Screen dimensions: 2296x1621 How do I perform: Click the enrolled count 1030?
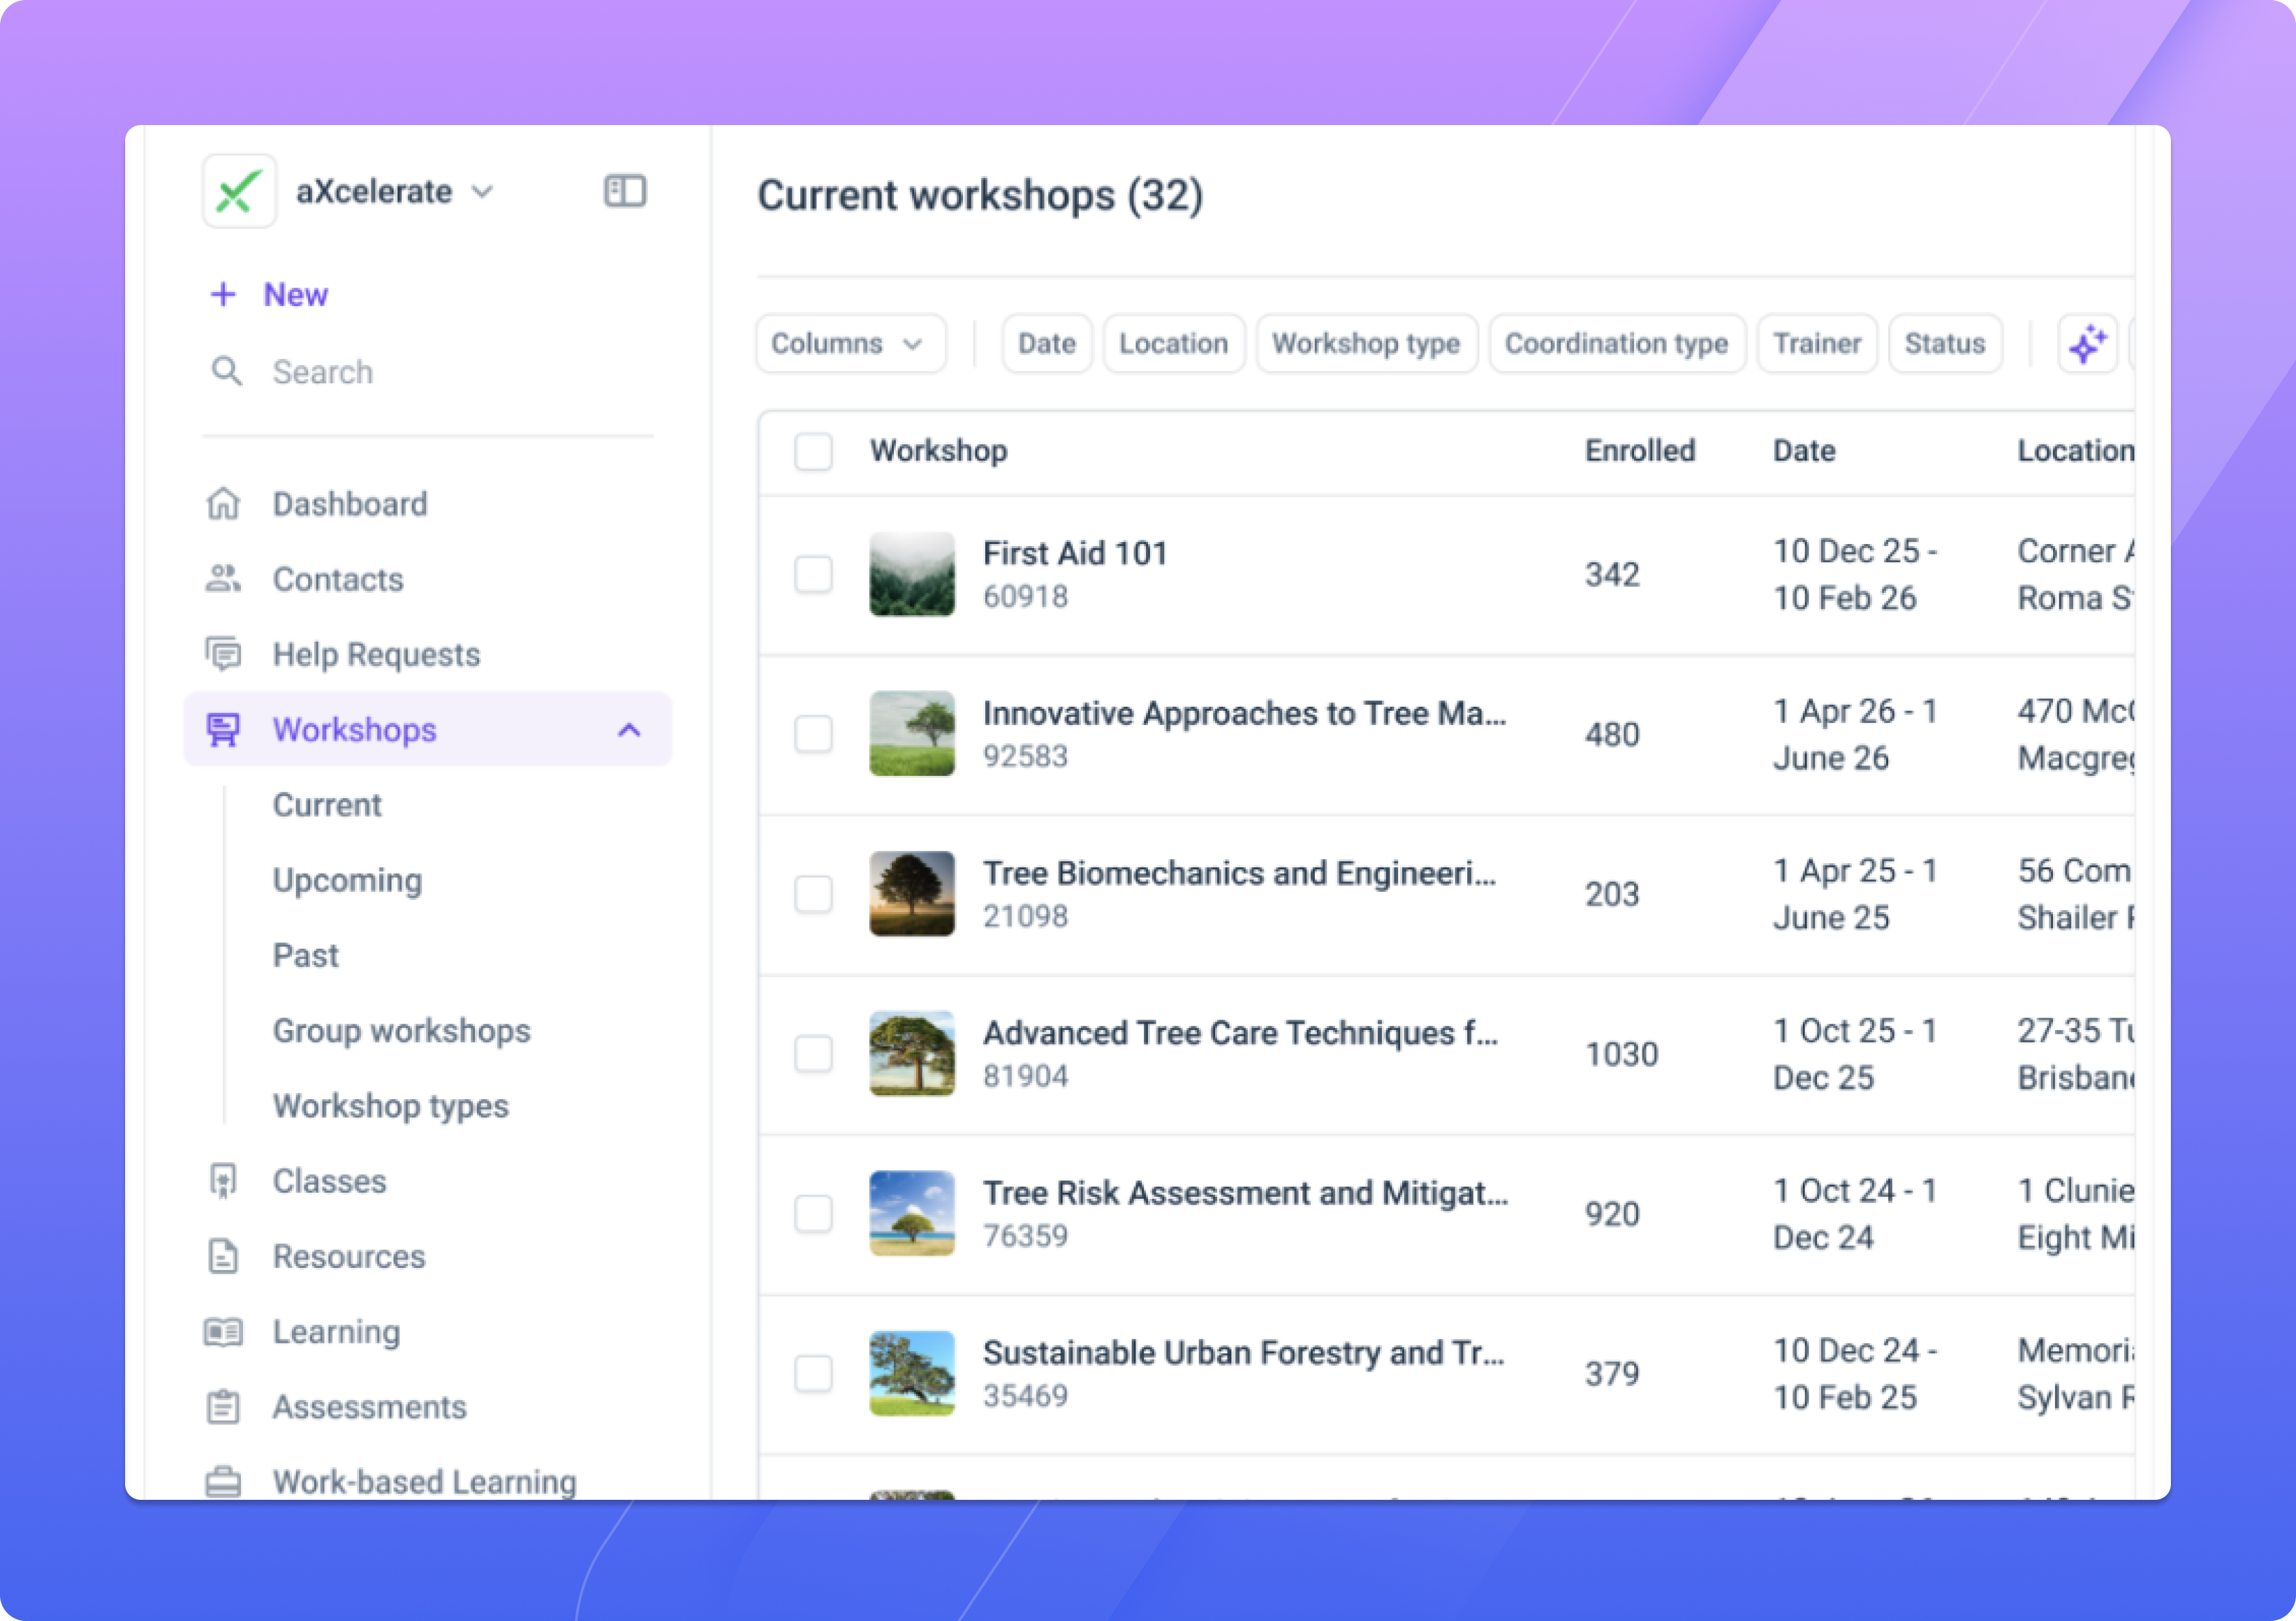(x=1621, y=1054)
